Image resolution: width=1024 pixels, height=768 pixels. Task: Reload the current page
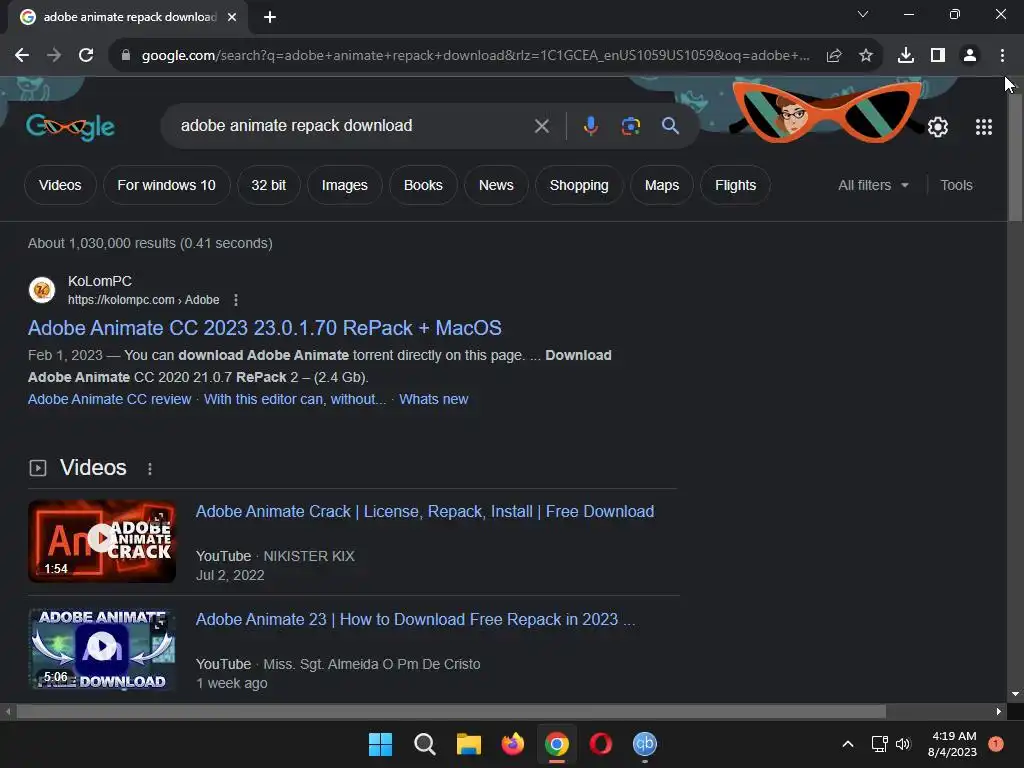[x=86, y=56]
